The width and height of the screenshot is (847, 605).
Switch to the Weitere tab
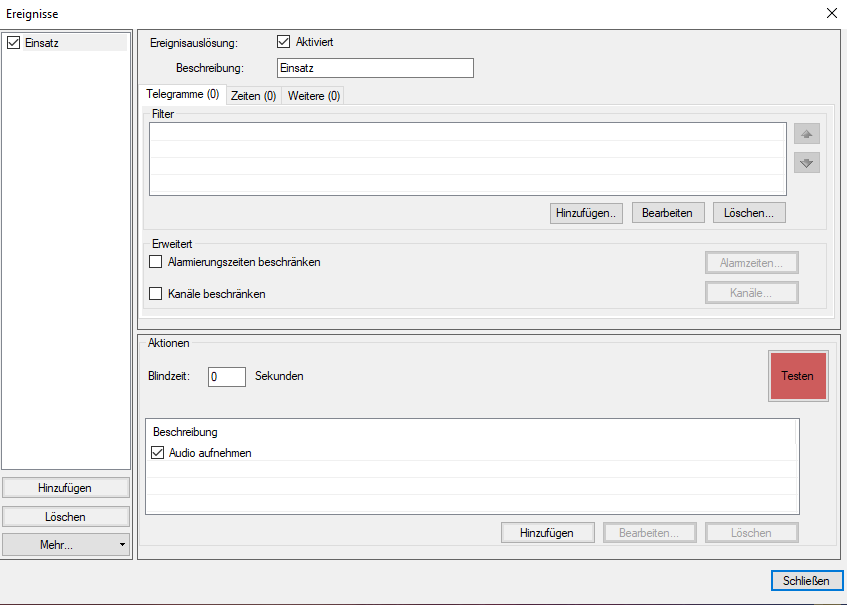[x=313, y=94]
